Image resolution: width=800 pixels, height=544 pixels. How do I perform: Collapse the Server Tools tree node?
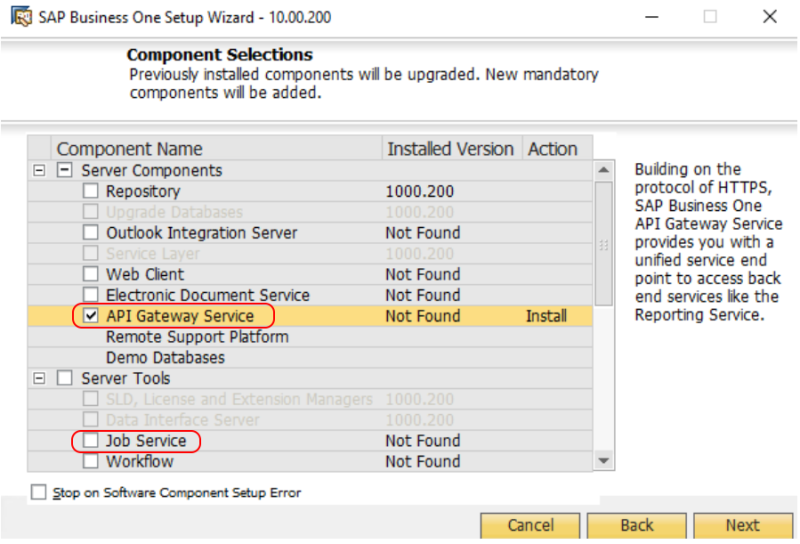click(x=39, y=379)
